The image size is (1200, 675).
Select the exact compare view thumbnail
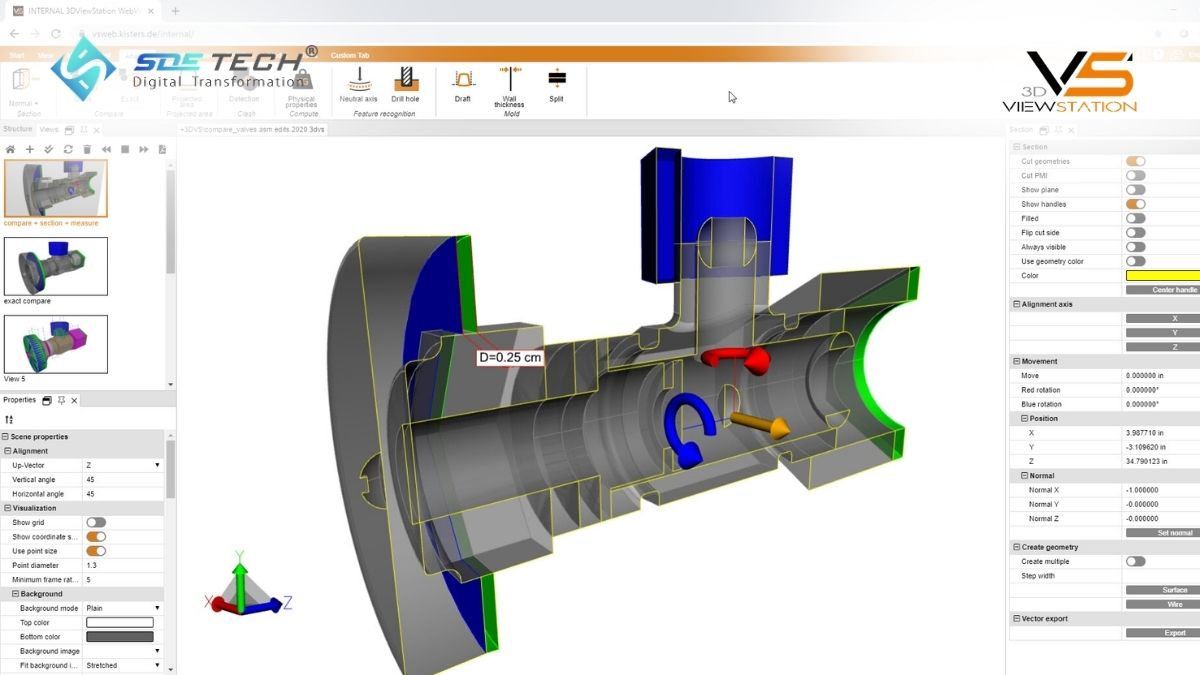click(x=56, y=266)
